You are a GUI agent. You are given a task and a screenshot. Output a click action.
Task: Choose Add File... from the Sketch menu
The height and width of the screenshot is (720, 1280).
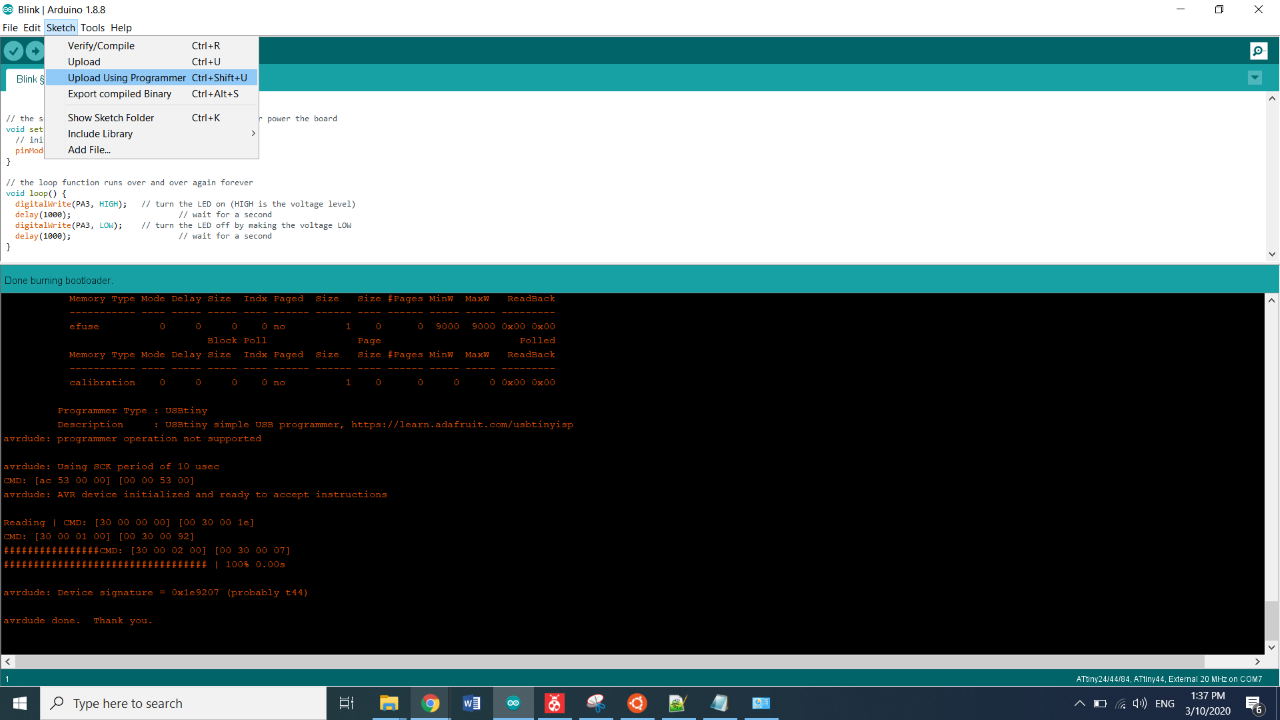click(x=152, y=150)
